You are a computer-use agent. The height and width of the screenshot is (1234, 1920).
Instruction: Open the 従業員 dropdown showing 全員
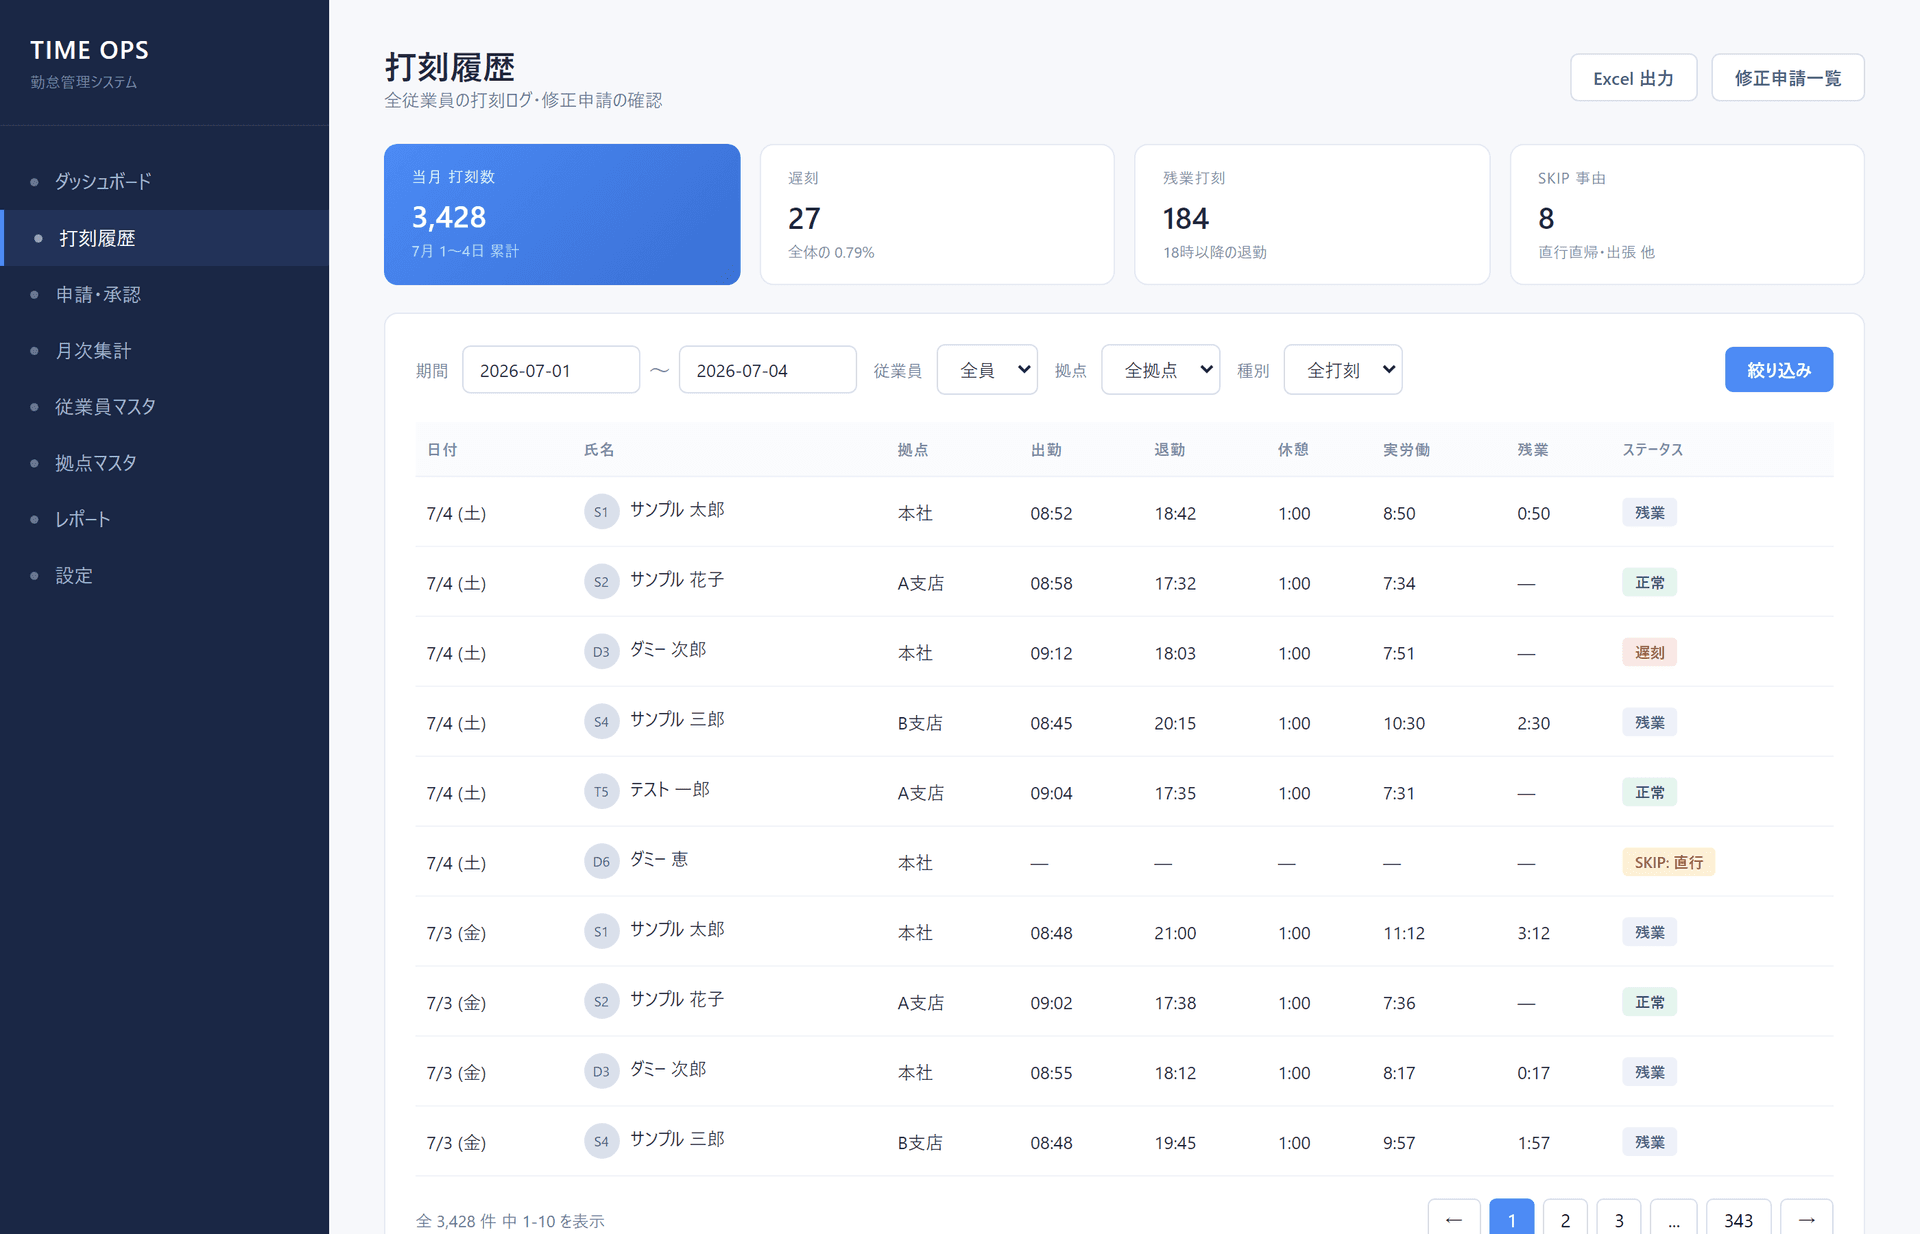pyautogui.click(x=987, y=370)
